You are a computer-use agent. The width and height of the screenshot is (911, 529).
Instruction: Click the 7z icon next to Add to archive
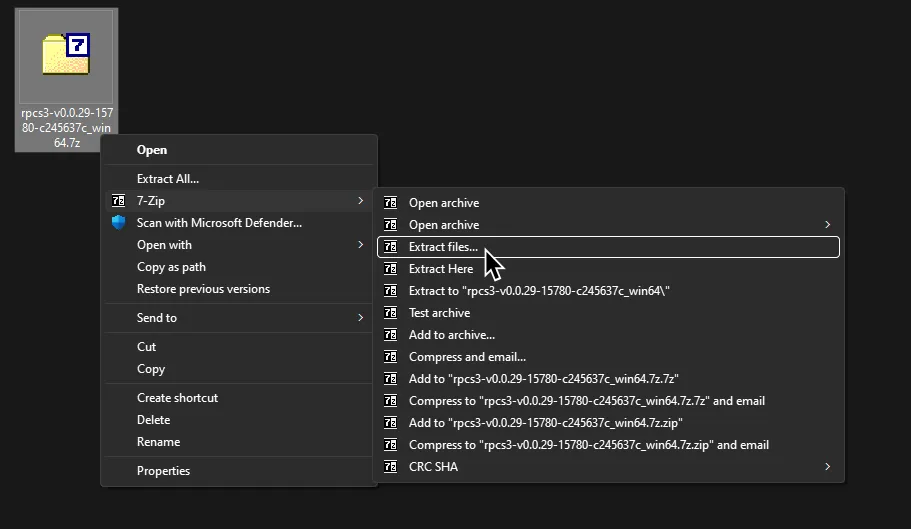[x=390, y=335]
